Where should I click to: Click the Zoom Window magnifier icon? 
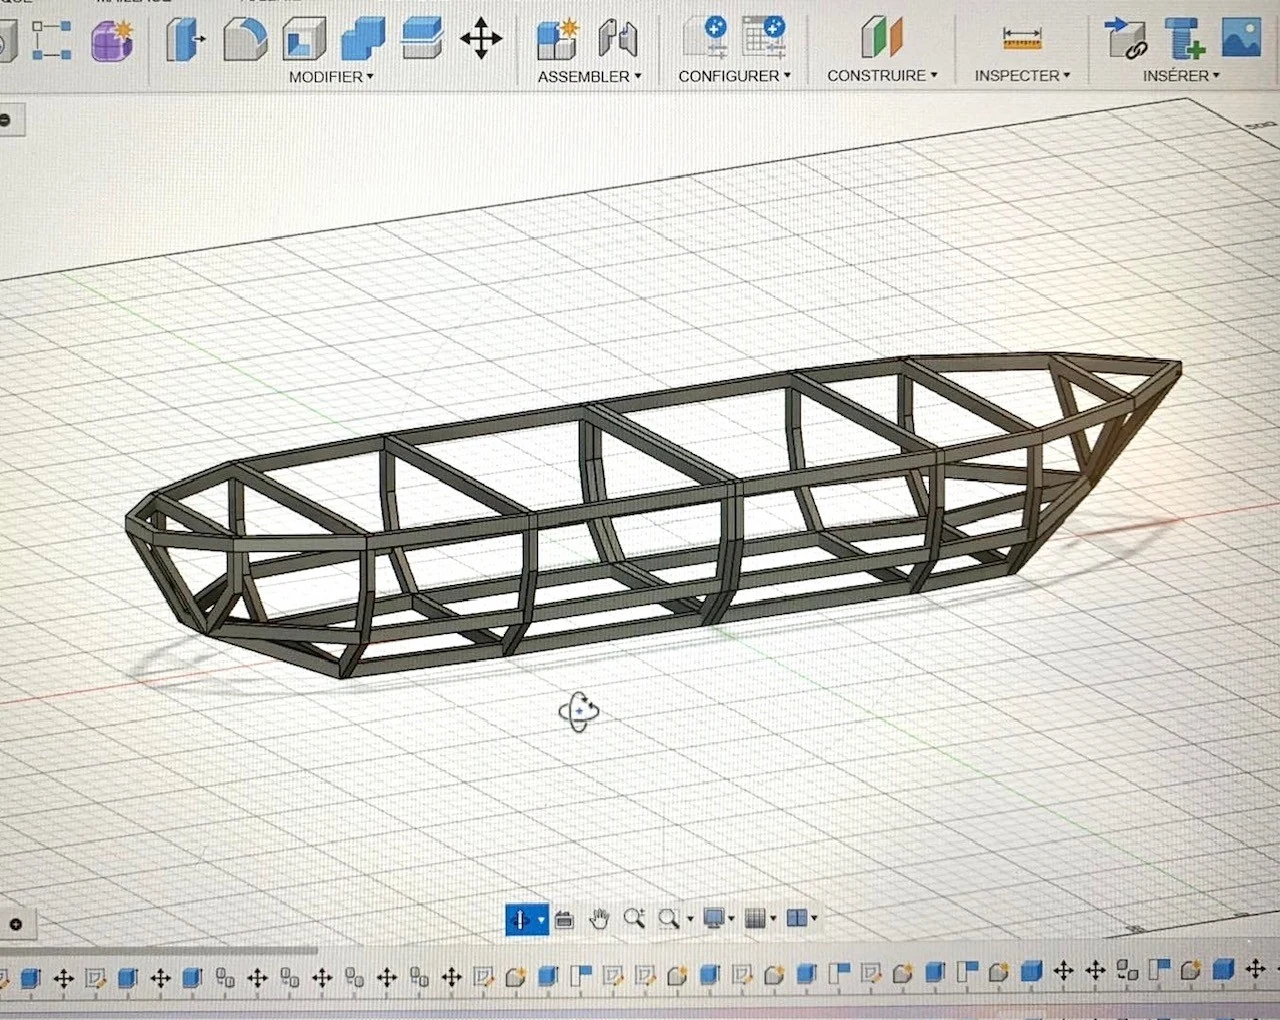point(668,918)
